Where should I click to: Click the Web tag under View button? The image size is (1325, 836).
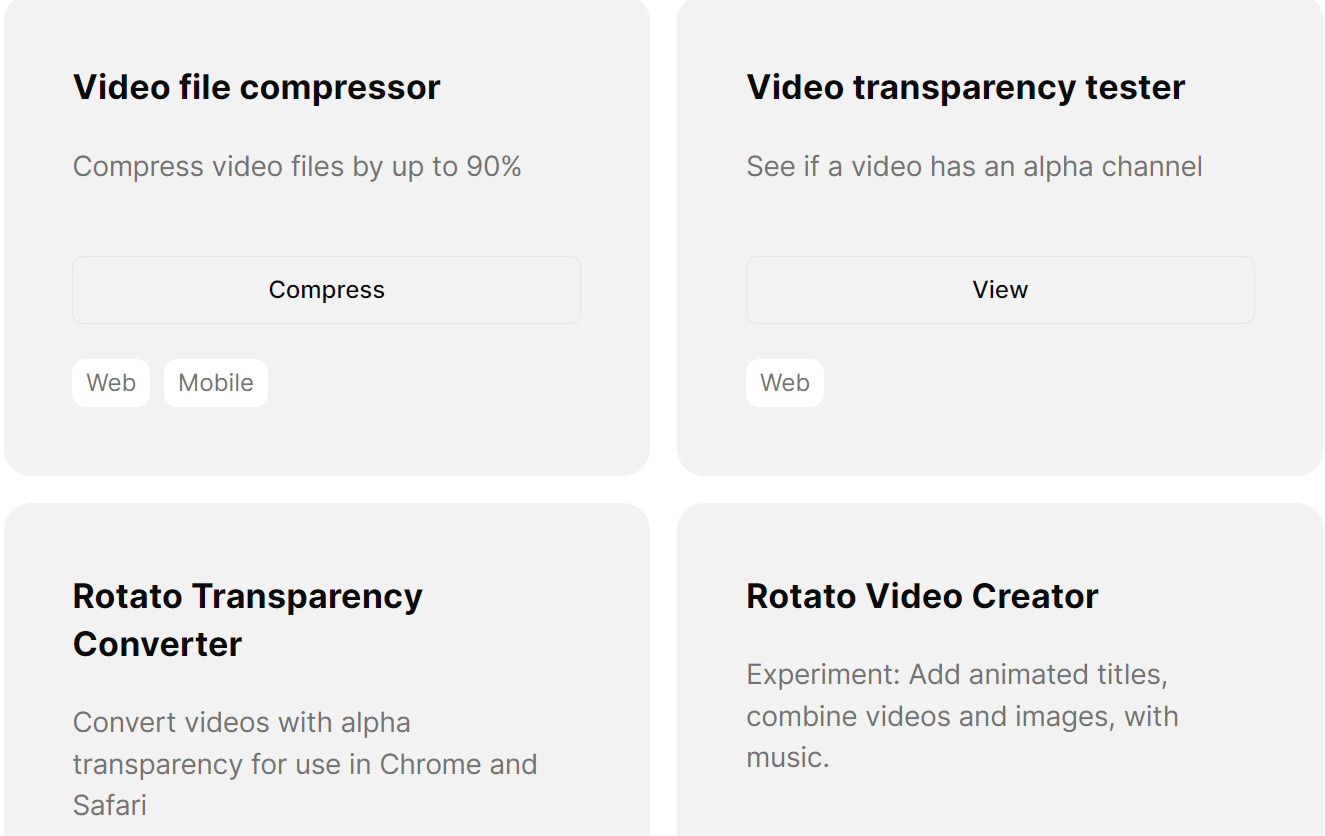(x=785, y=383)
